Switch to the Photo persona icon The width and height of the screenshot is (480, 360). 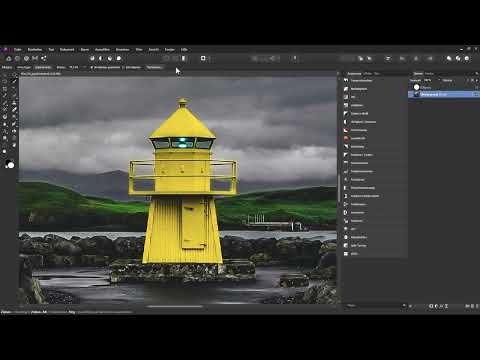tap(9, 58)
